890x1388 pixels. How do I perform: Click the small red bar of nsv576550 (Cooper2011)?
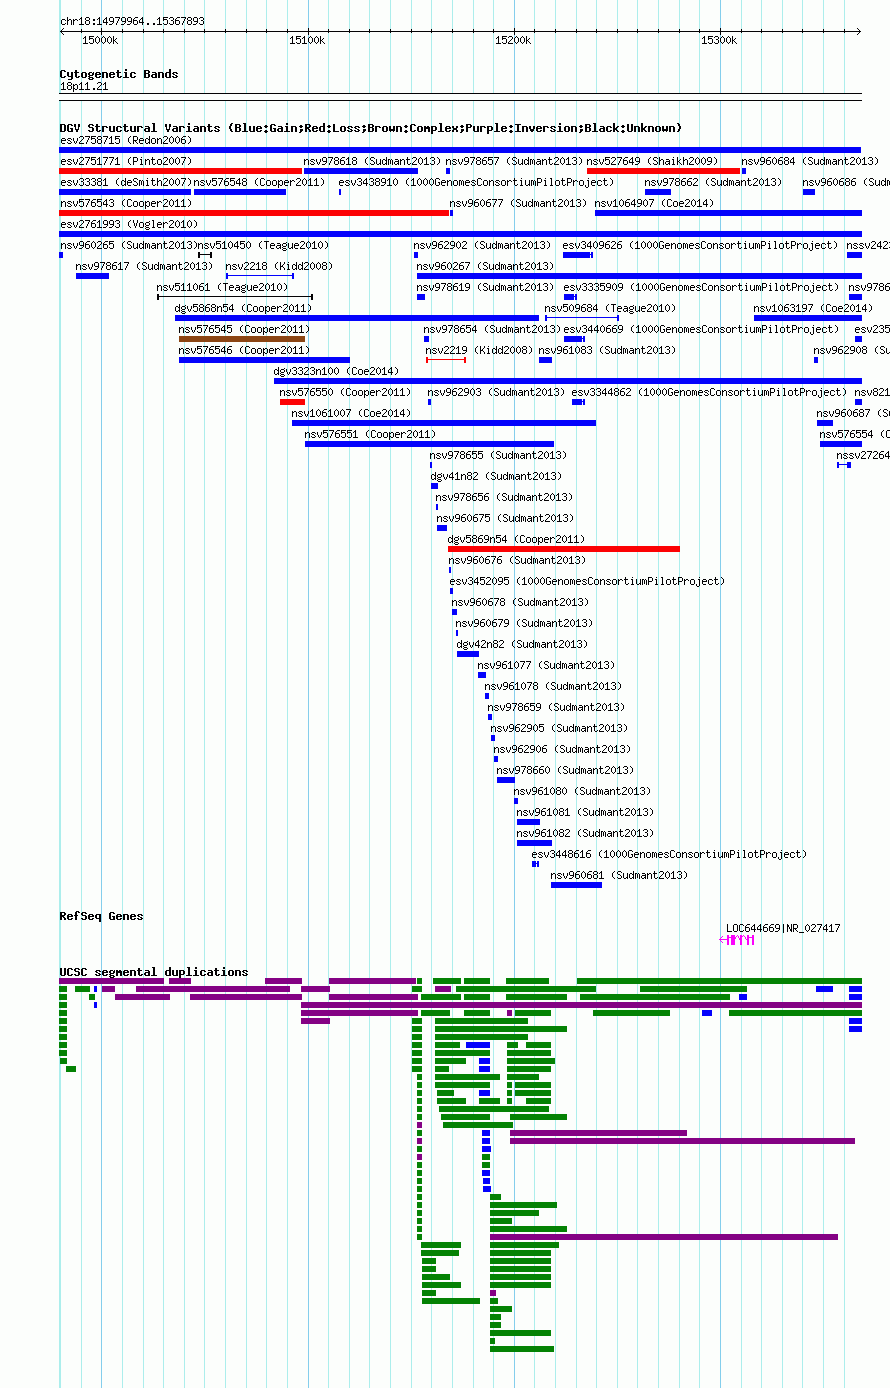[292, 402]
